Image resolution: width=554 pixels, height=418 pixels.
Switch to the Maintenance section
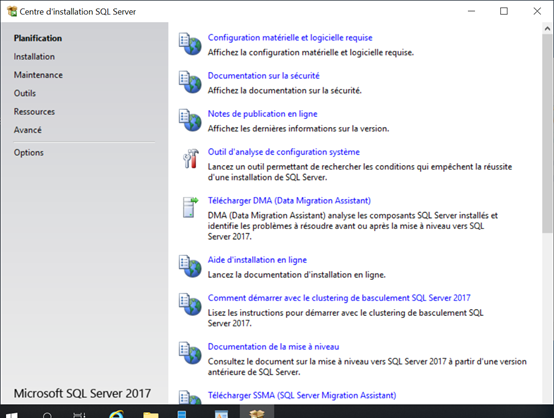pos(38,75)
